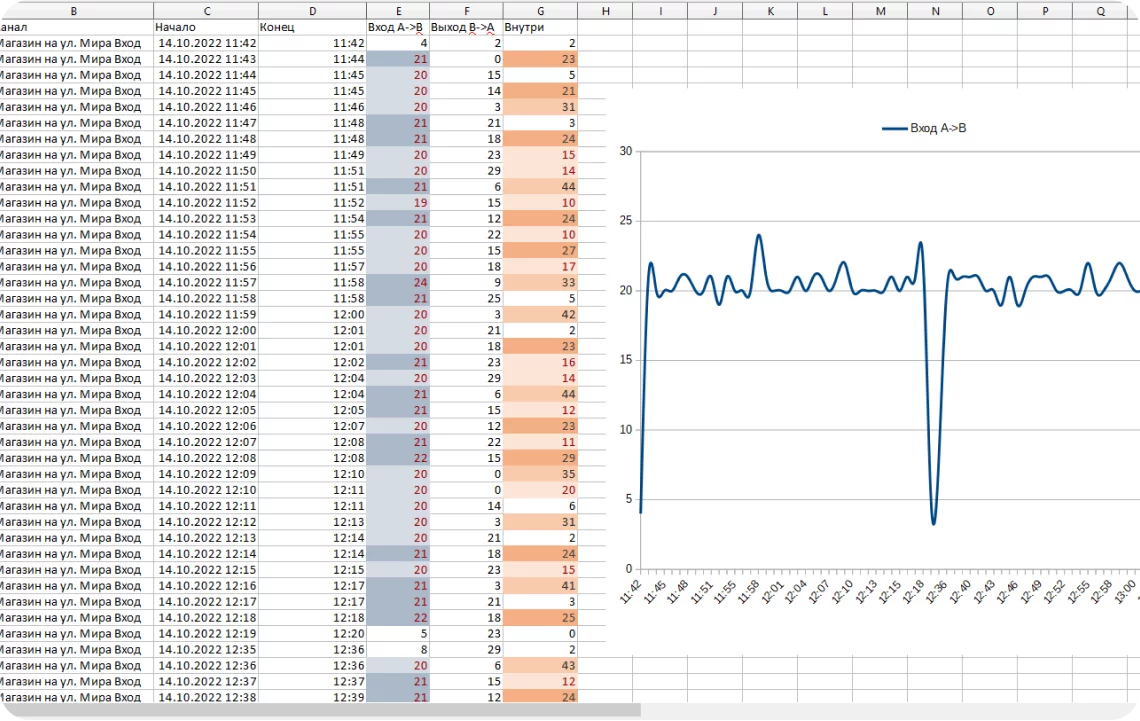
Task: Click the 'Начало' header cell
Action: [206, 27]
